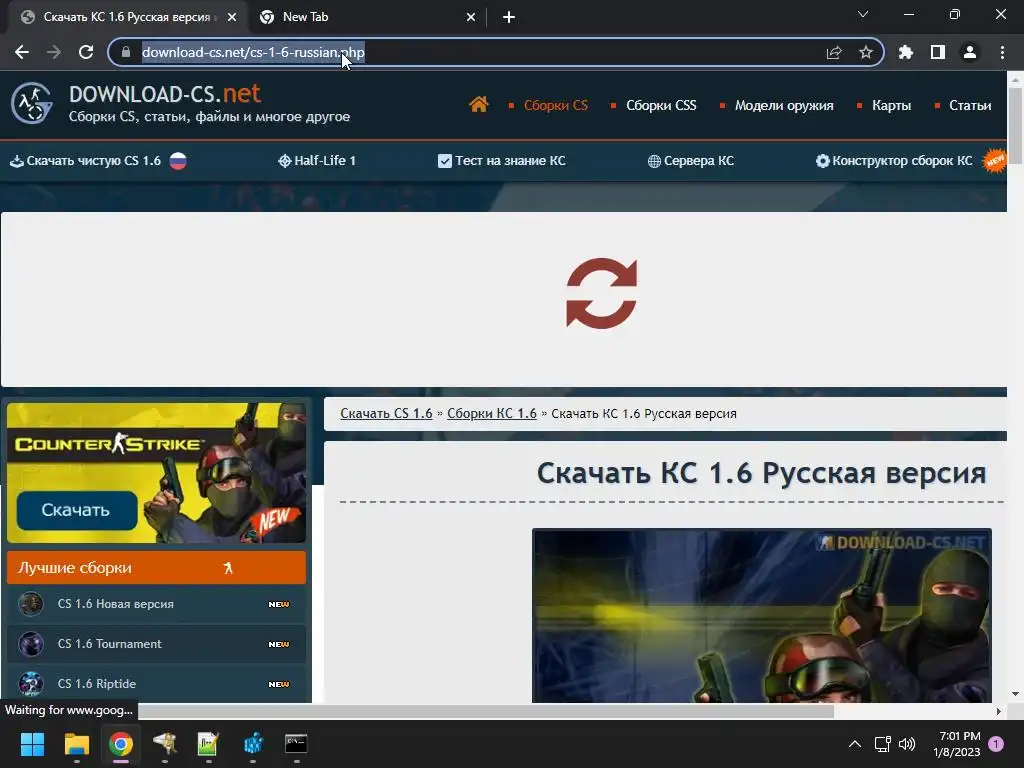Open the Конструктор сборок КС link
This screenshot has width=1024, height=768.
click(x=894, y=161)
